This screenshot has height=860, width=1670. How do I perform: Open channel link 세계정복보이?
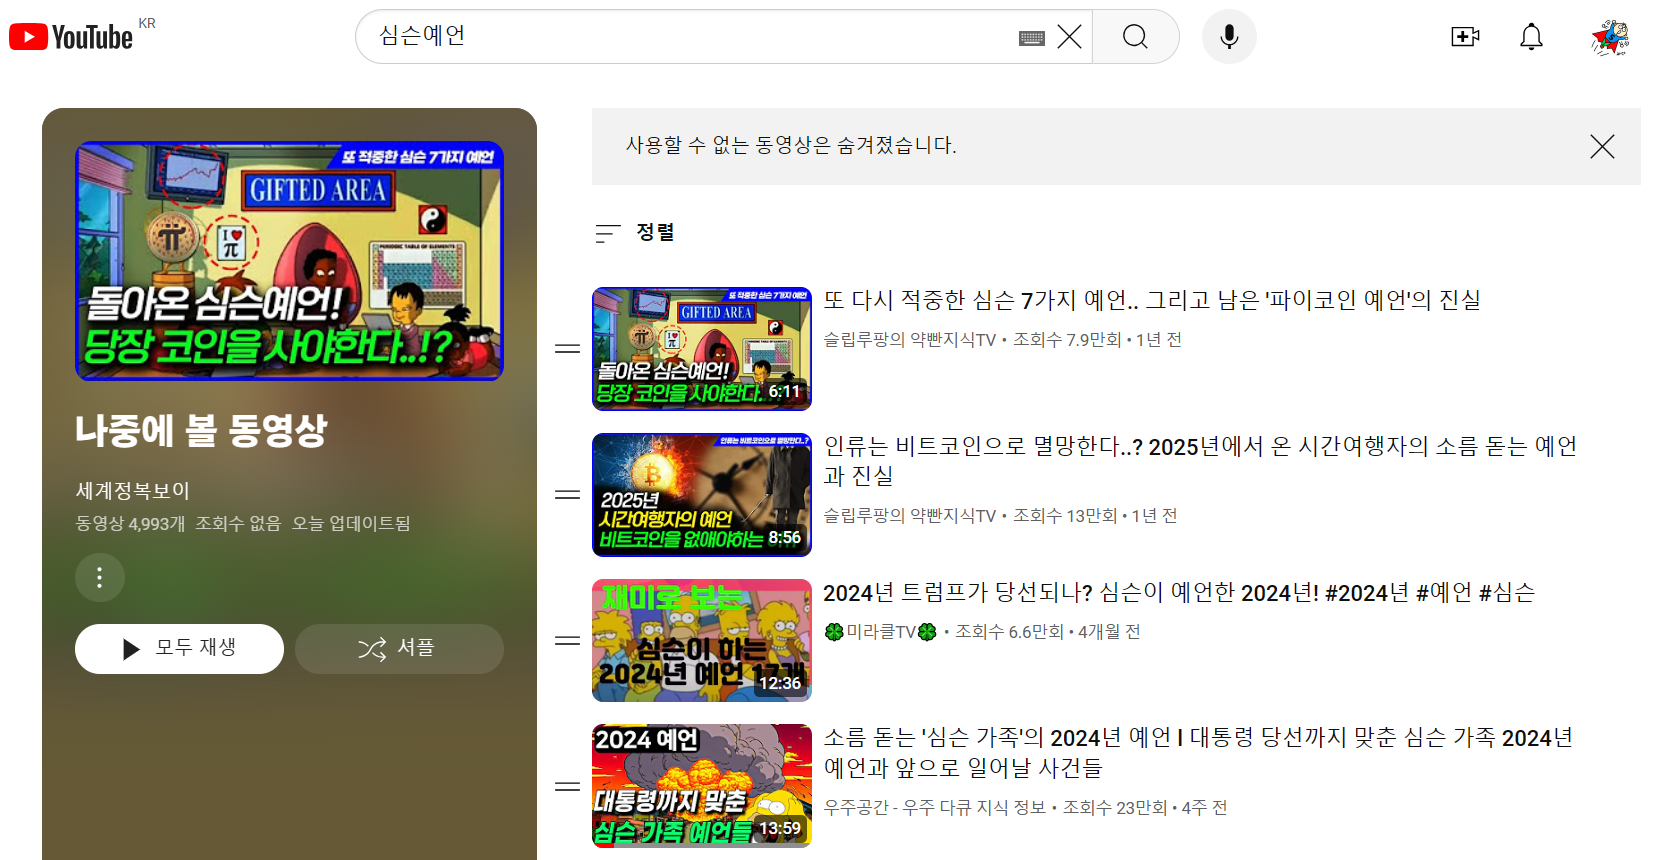click(132, 491)
